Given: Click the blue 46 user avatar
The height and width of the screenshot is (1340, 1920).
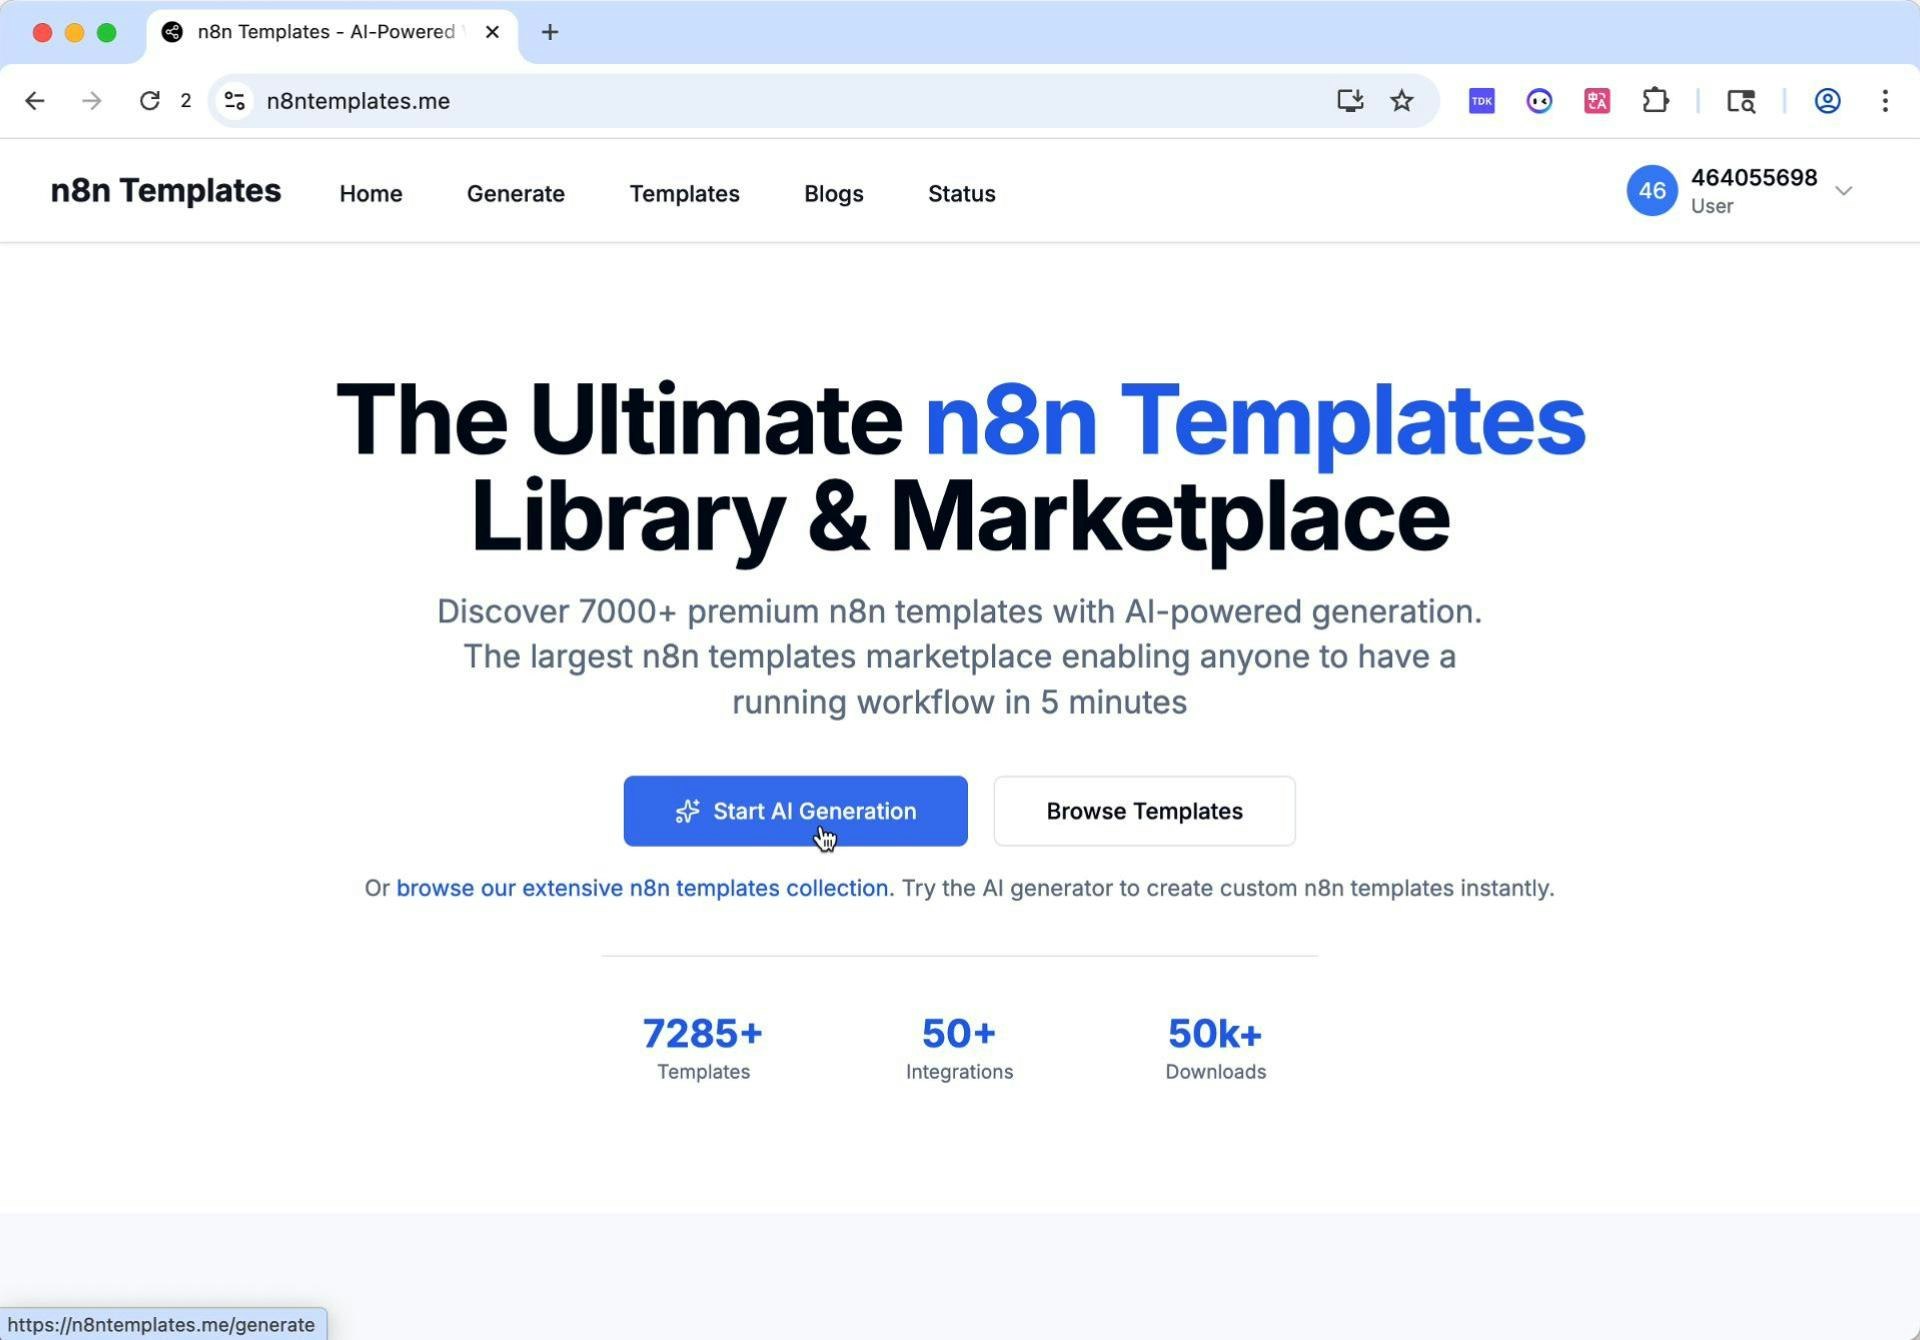Looking at the screenshot, I should click(1651, 191).
